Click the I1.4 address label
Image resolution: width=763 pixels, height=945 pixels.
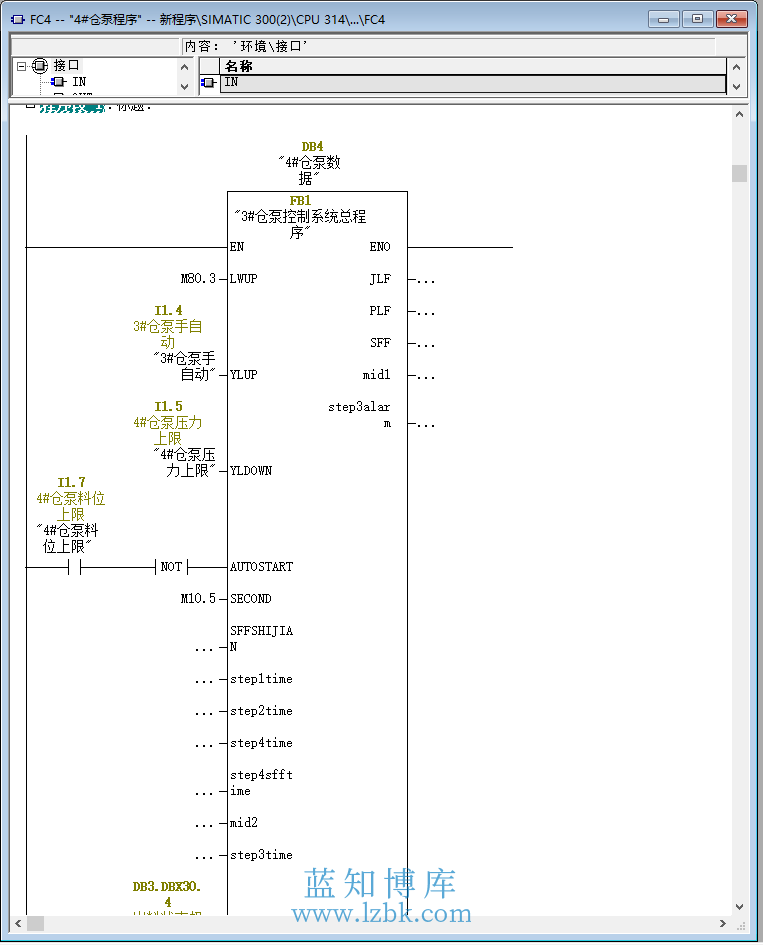168,310
